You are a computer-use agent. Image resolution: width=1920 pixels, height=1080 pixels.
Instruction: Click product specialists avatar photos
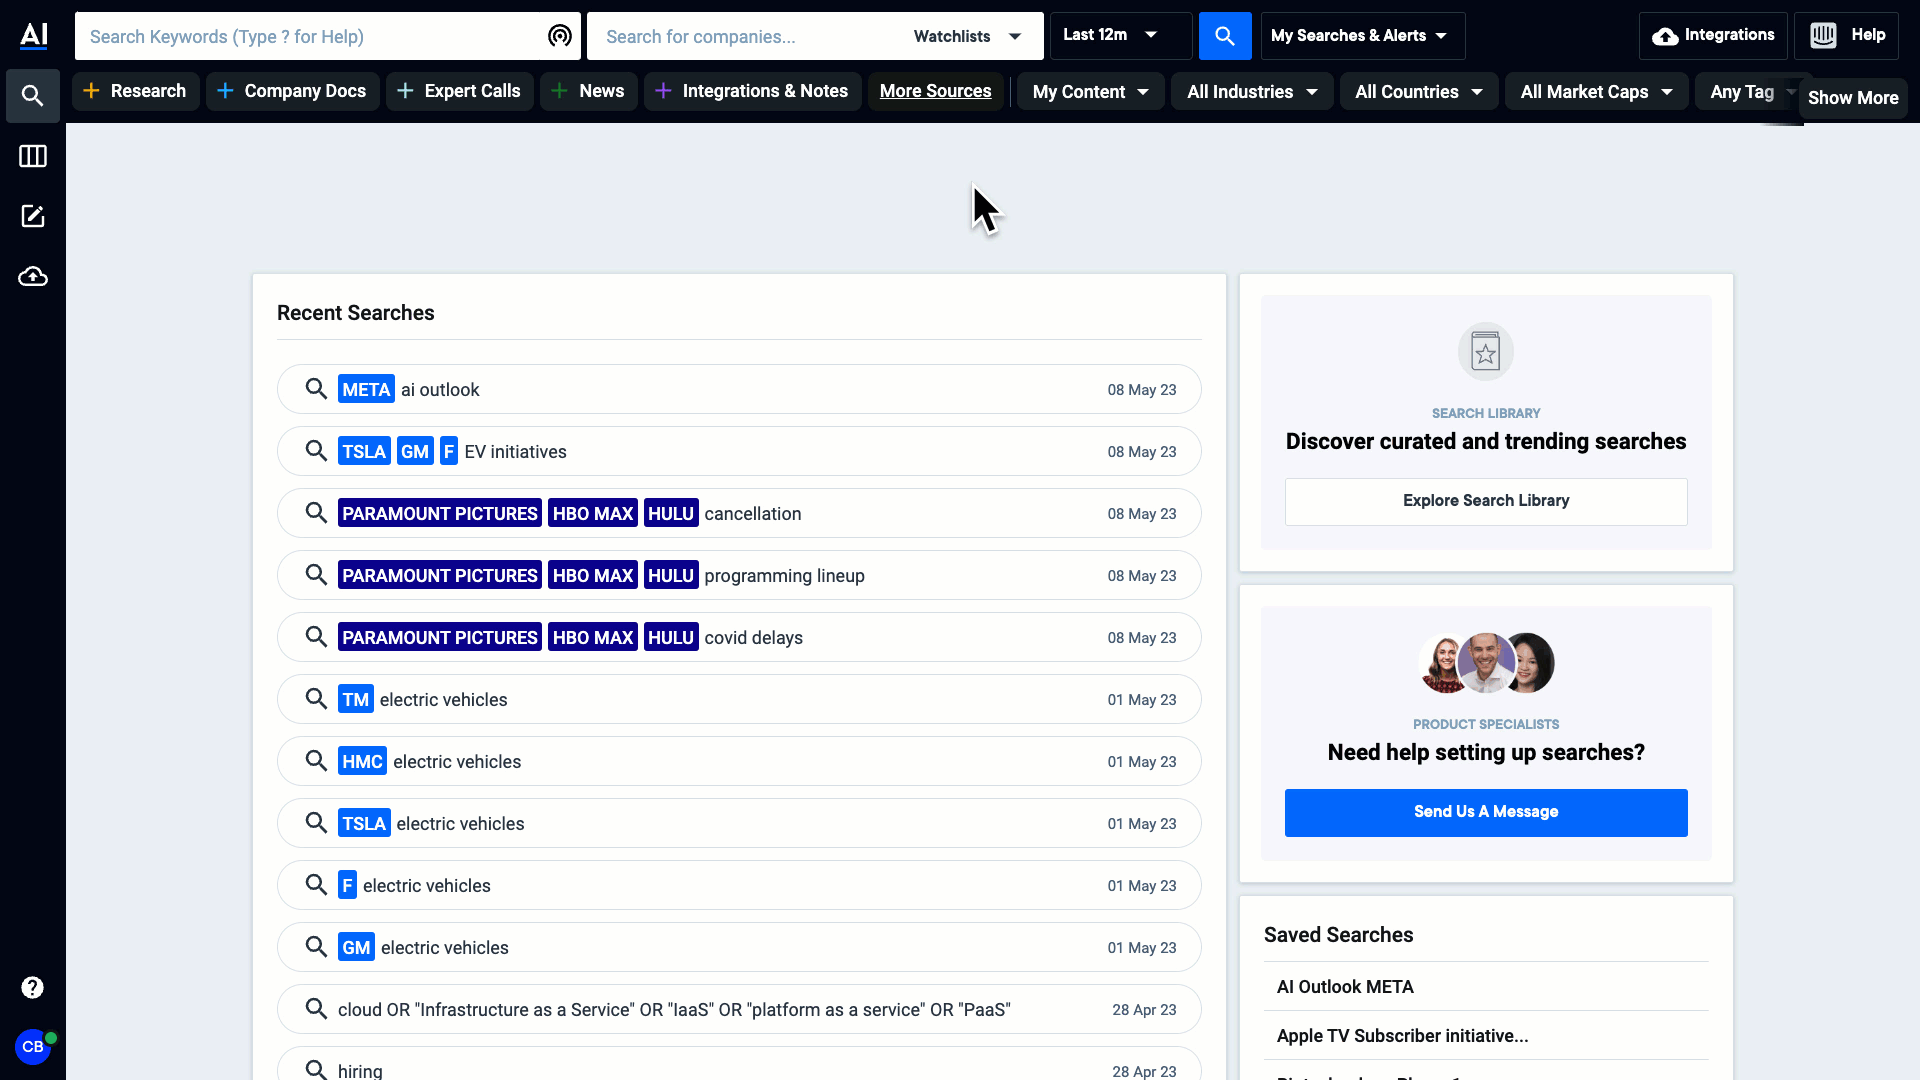(1486, 663)
